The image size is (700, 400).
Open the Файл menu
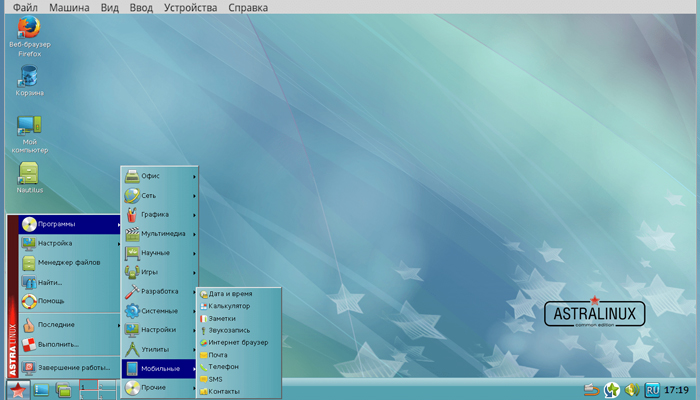(25, 8)
